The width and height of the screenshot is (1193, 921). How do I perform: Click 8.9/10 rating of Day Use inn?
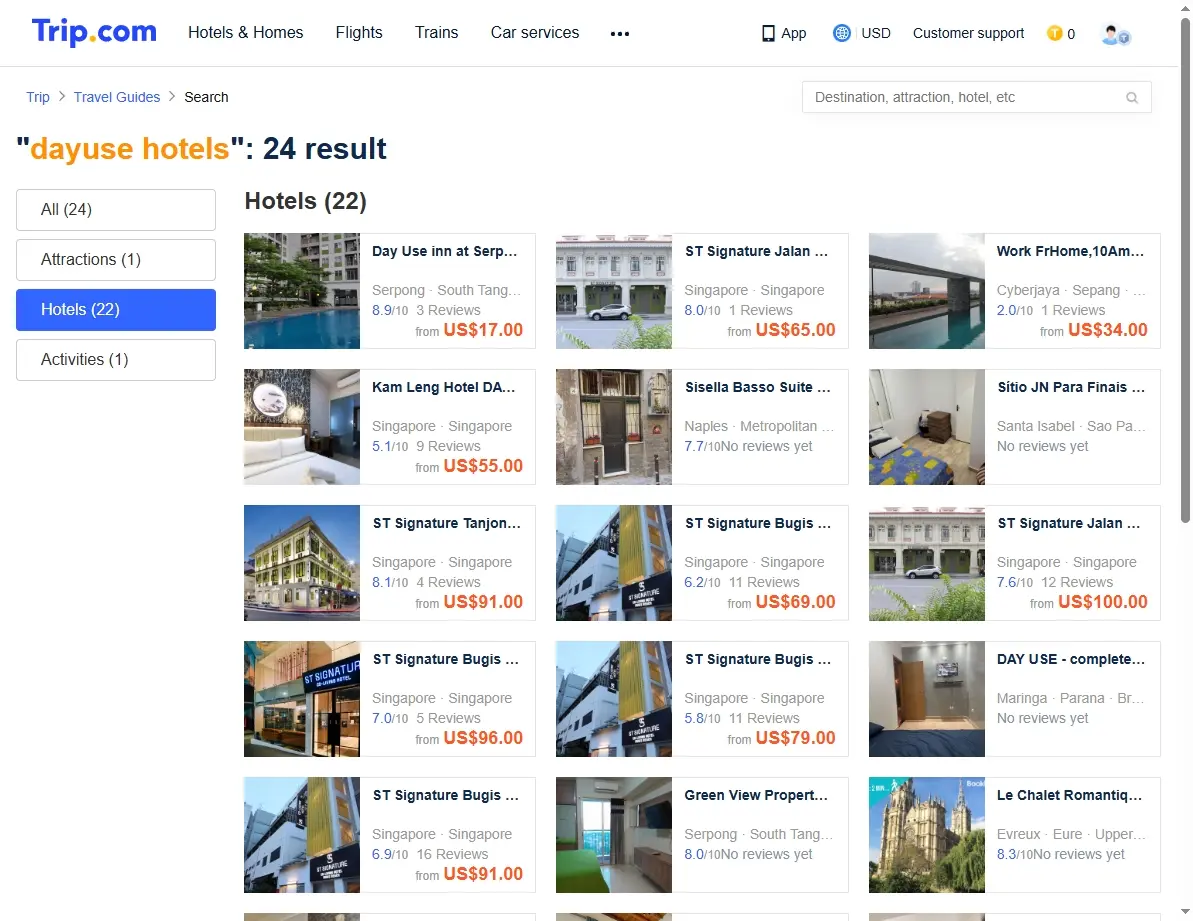tap(390, 310)
